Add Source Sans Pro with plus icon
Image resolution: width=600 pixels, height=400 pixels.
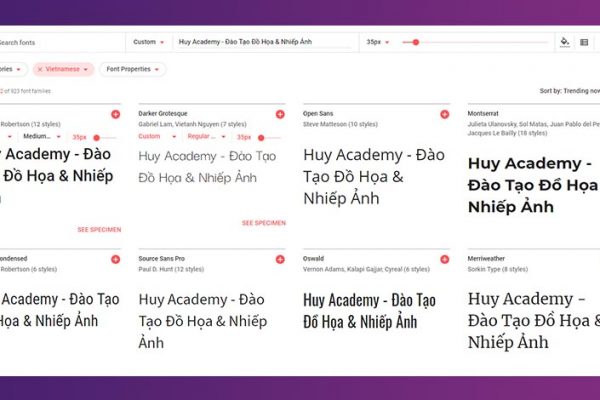280,259
